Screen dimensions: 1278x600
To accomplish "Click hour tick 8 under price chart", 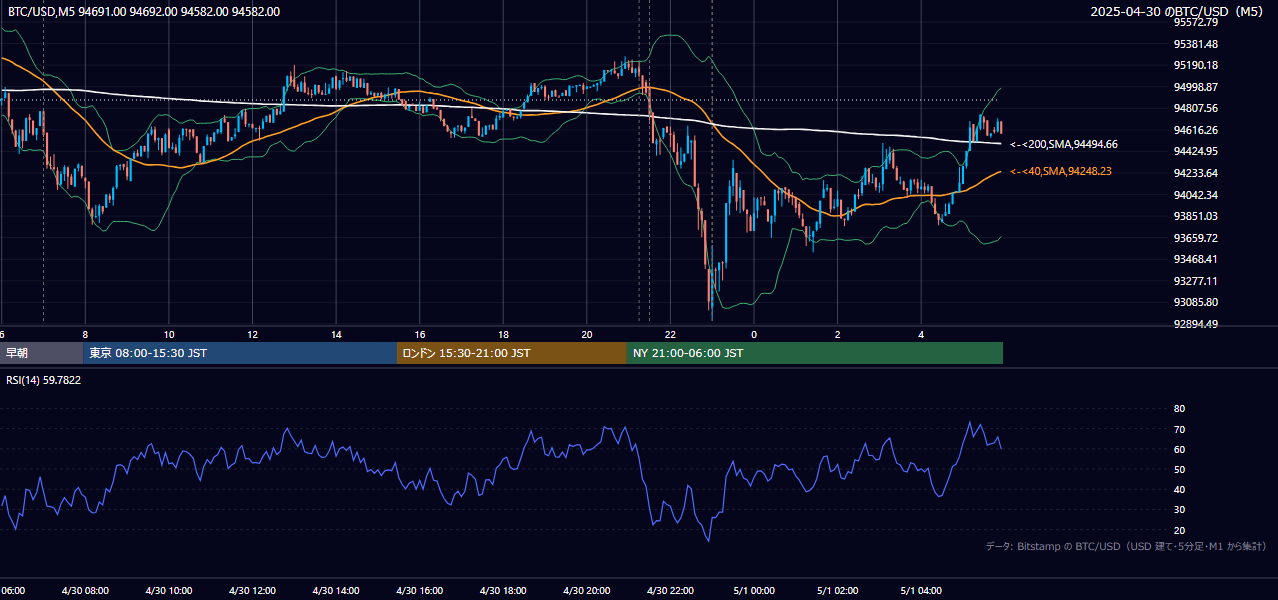I will click(86, 334).
